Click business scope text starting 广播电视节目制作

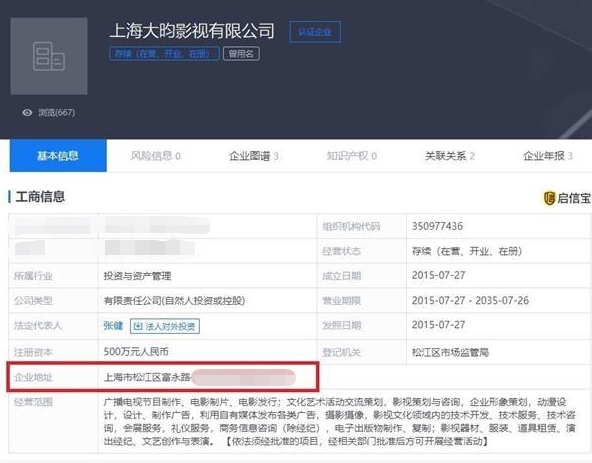pos(339,421)
